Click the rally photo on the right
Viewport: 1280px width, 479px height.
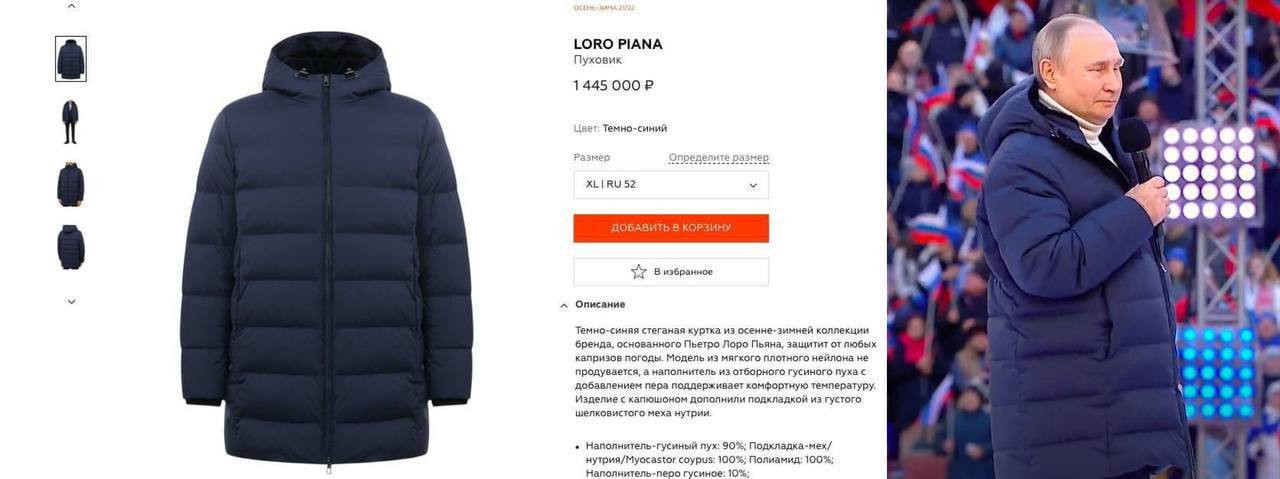coord(1083,240)
